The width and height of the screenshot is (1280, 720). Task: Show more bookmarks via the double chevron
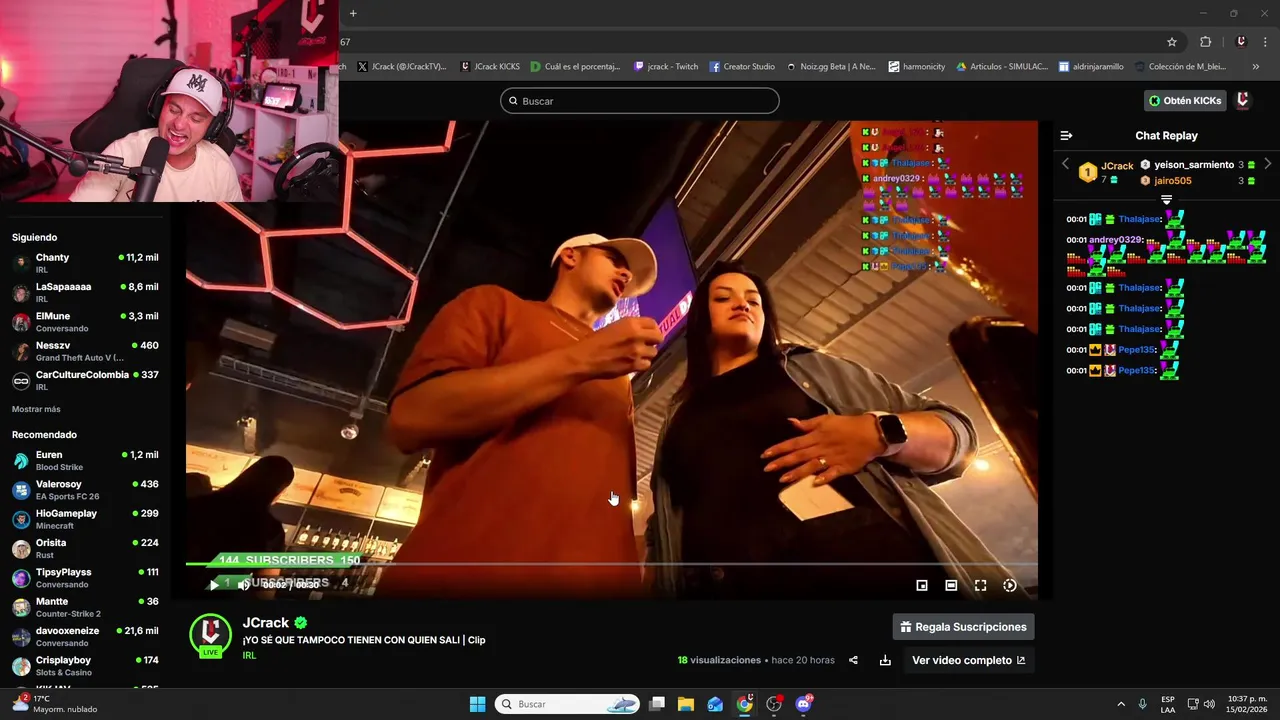coord(1256,67)
